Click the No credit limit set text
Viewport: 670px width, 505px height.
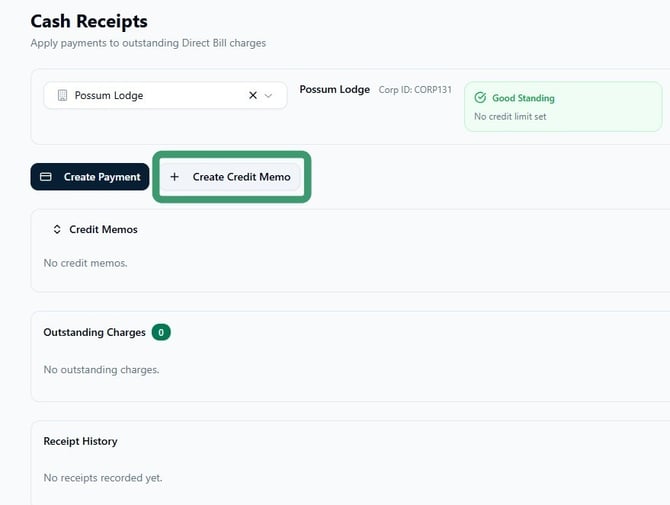tap(510, 116)
